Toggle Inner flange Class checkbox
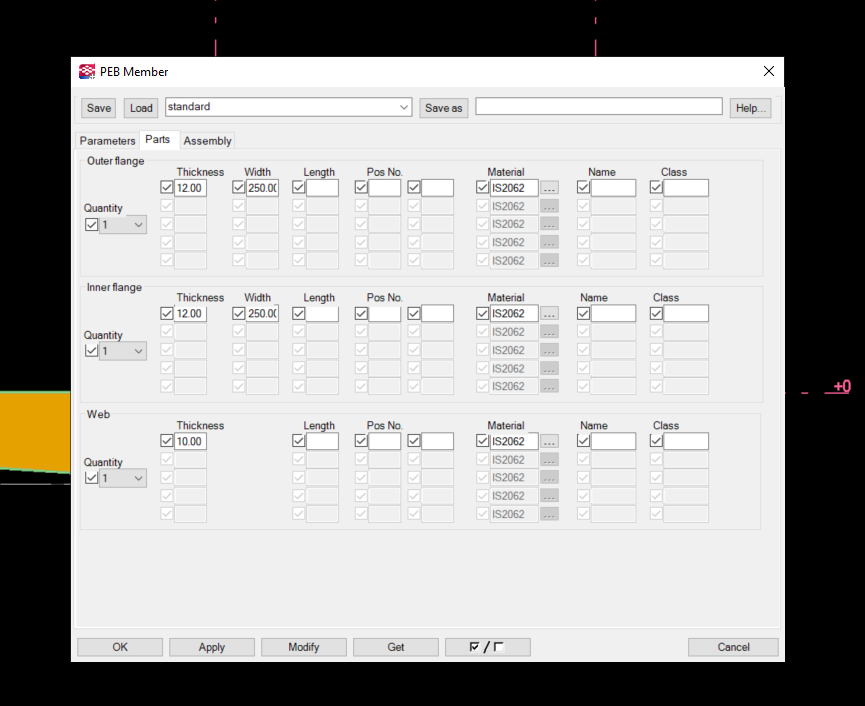This screenshot has width=865, height=706. (x=656, y=313)
